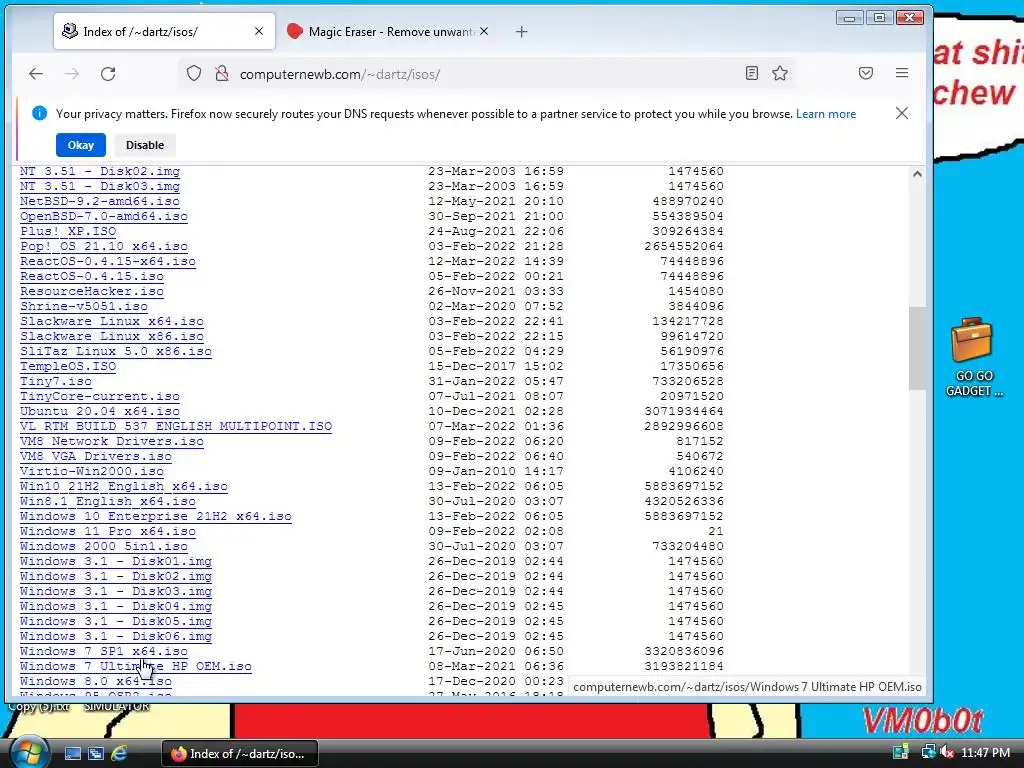Open VM8 VGA Drivers.iso link
The image size is (1024, 768).
[x=96, y=456]
